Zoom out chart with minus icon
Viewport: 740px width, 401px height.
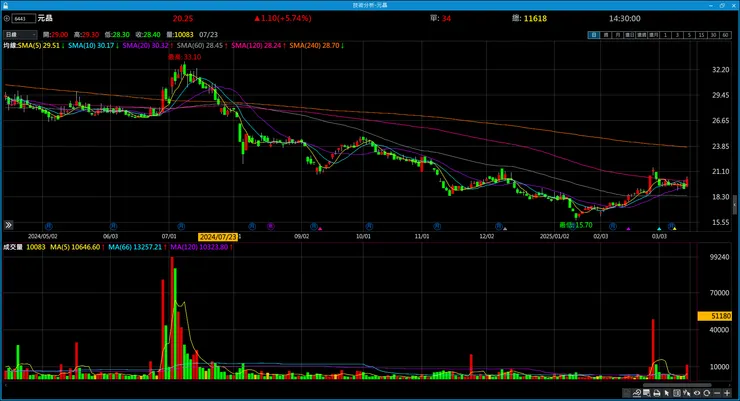point(717,393)
